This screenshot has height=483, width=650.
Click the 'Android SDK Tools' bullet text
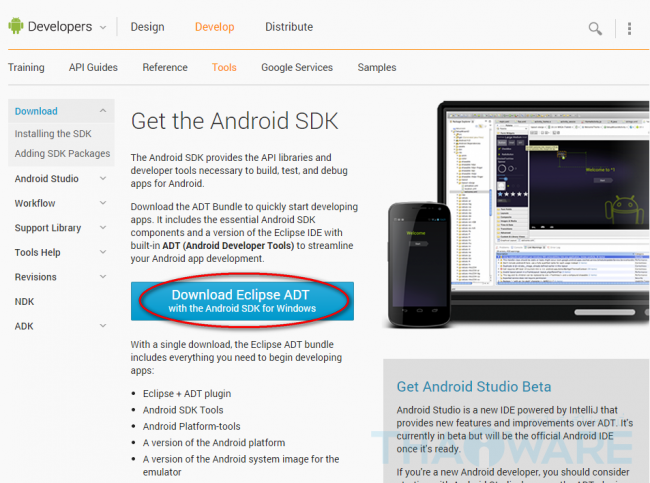click(183, 410)
